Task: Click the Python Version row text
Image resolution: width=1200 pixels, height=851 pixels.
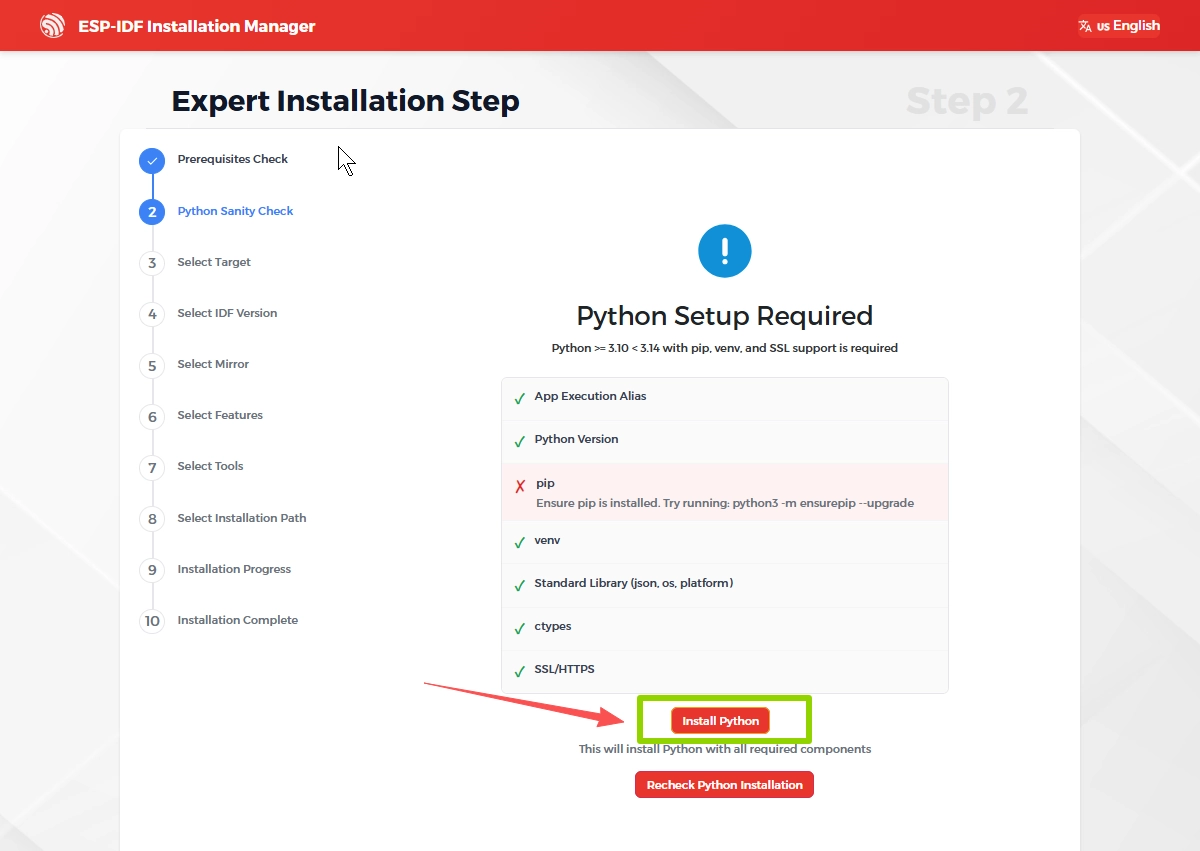Action: 576,439
